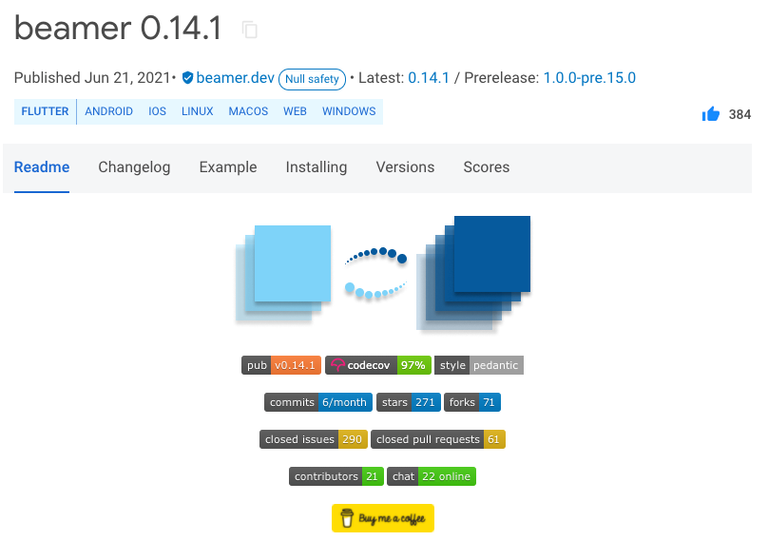This screenshot has height=543, width=768.
Task: Like the package with the thumbs-up icon
Action: [x=711, y=114]
